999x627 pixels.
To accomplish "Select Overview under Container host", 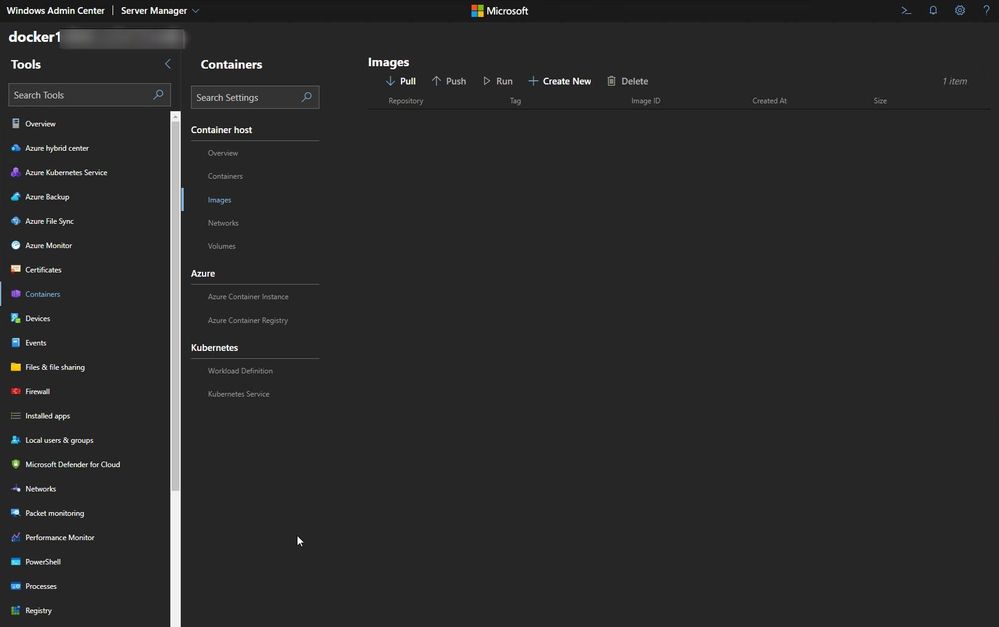I will pos(223,153).
